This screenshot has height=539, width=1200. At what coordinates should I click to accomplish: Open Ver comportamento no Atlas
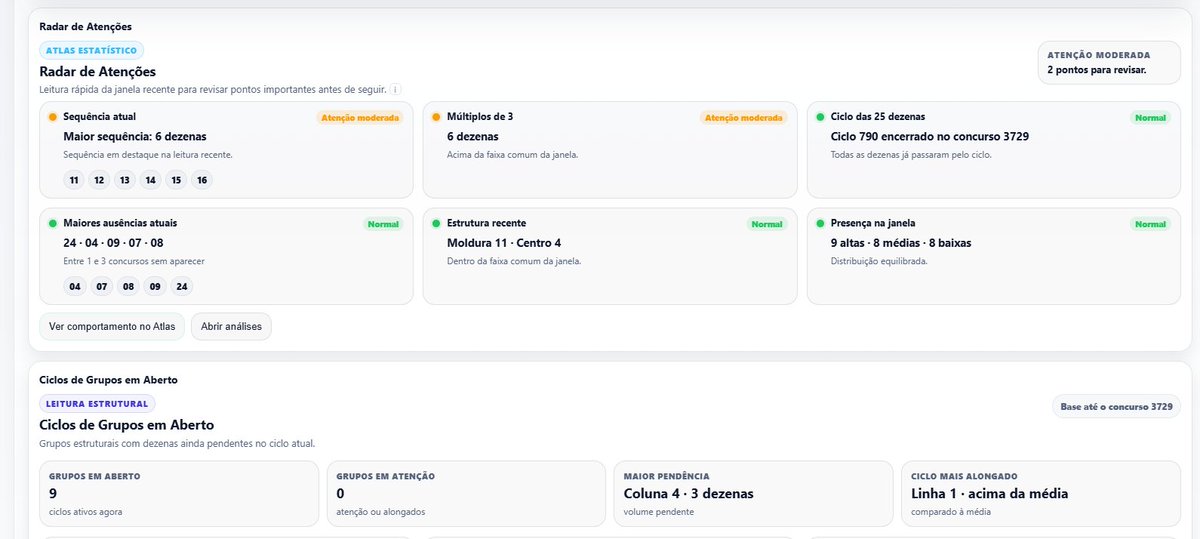[112, 326]
